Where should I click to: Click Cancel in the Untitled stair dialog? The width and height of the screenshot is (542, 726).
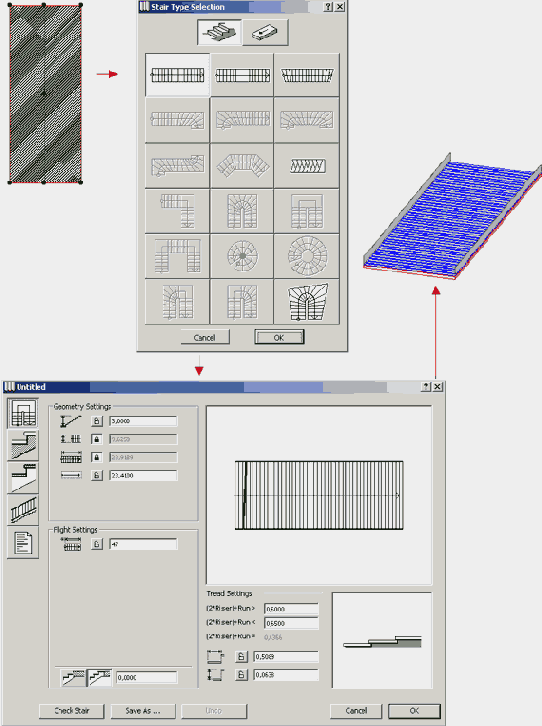356,711
